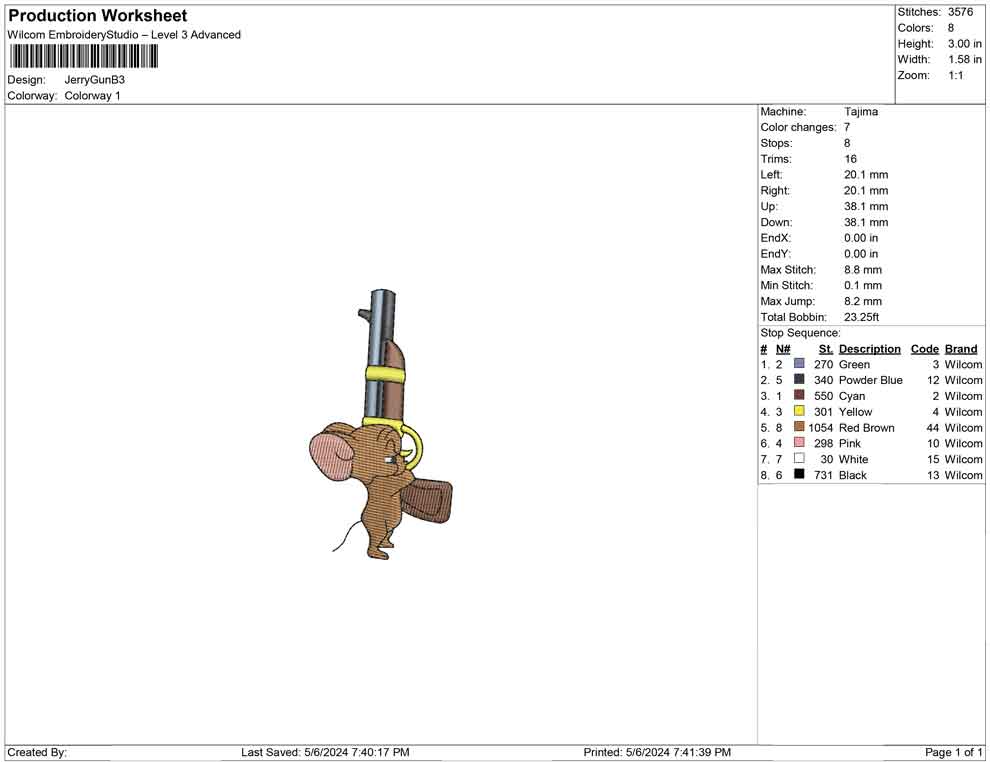Click the 'Green' description in stop sequence
This screenshot has width=990, height=762.
point(854,364)
